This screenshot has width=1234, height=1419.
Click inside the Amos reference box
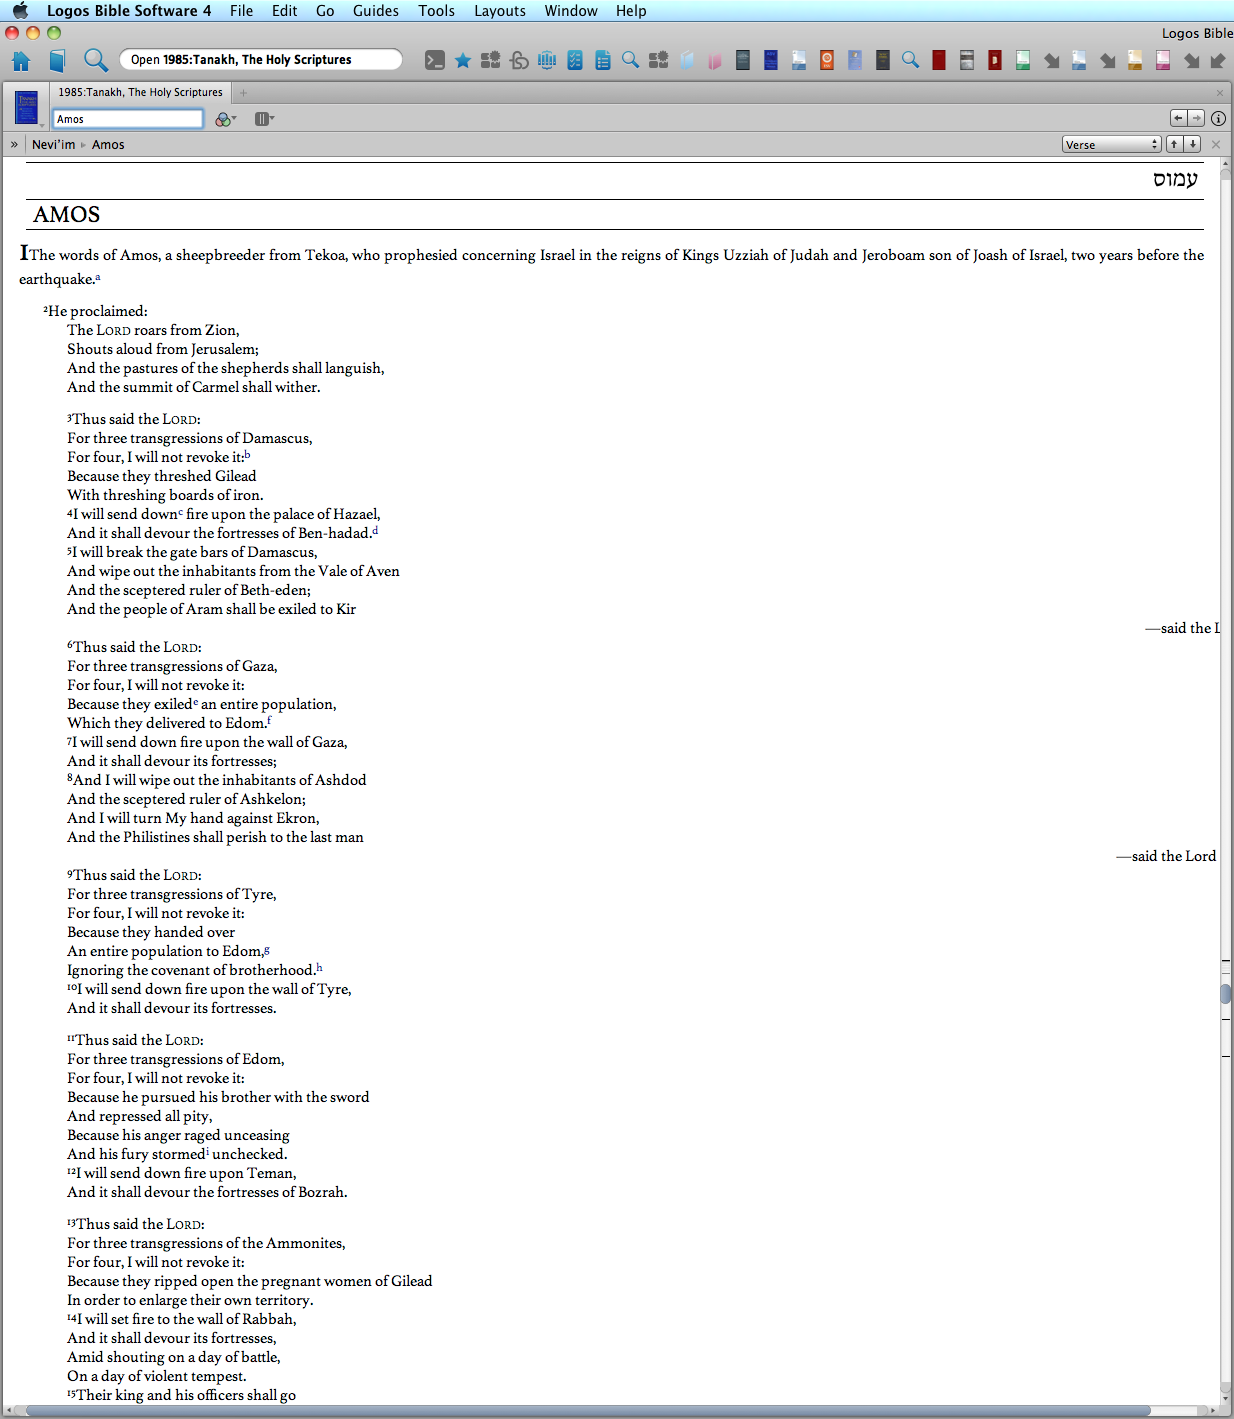[128, 118]
